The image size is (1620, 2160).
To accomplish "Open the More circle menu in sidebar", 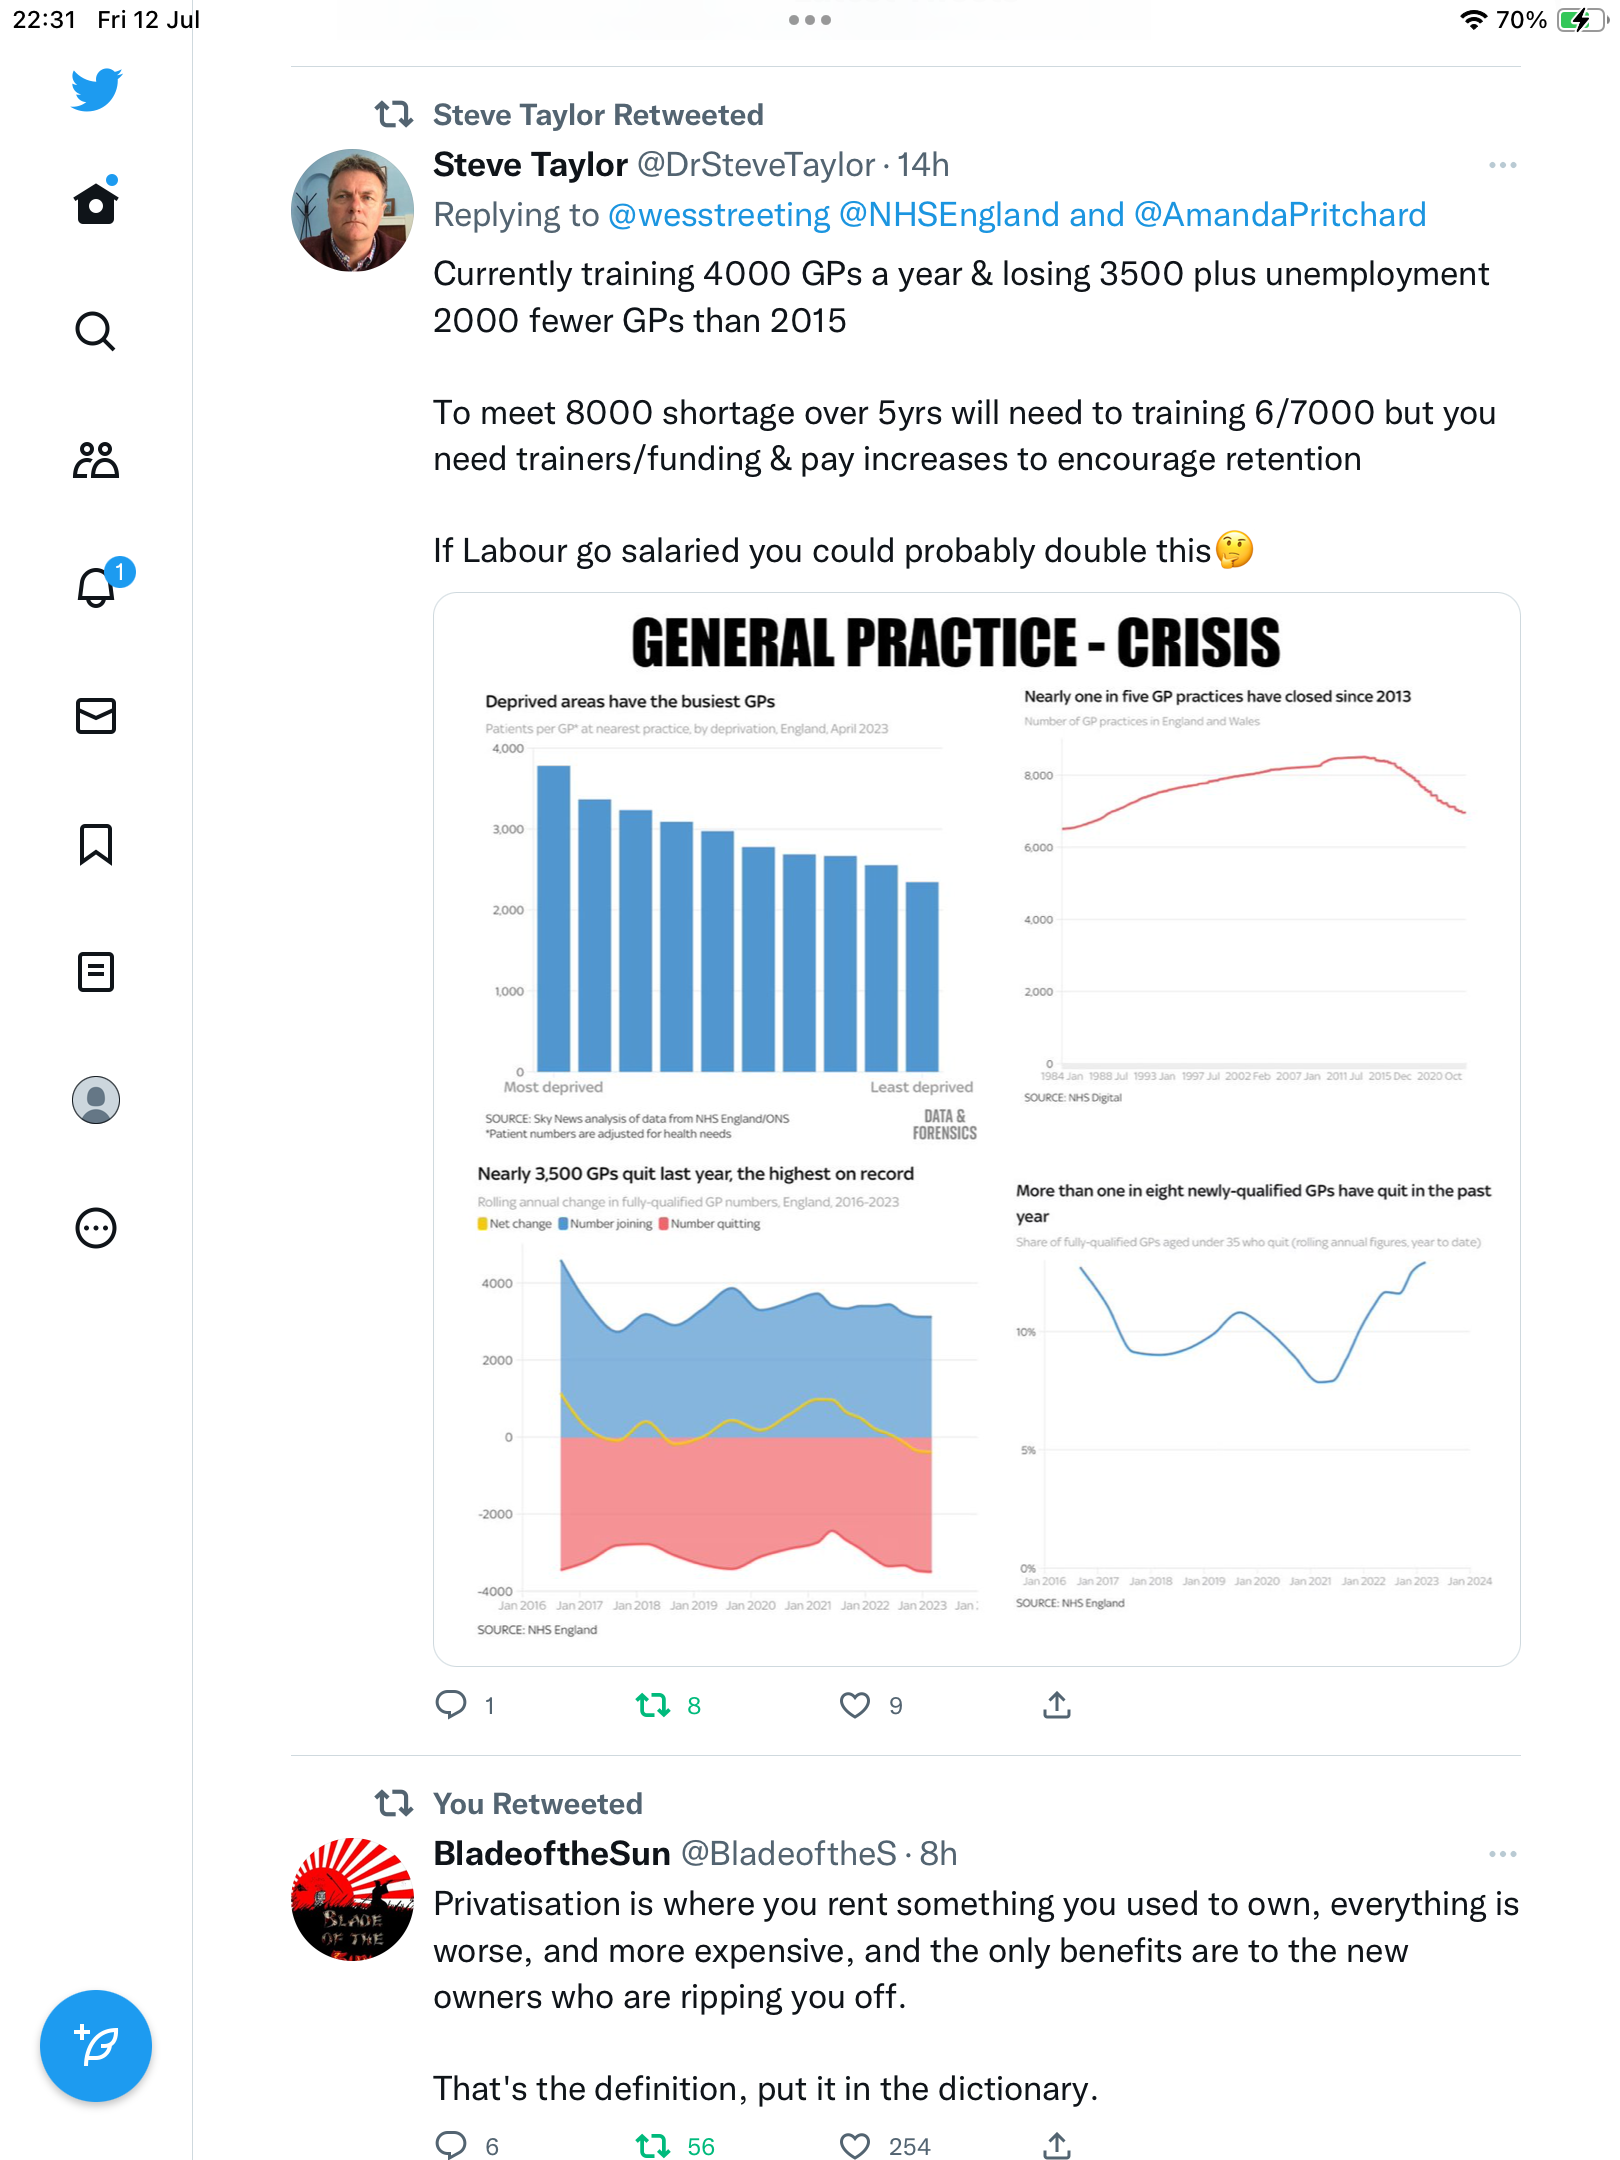I will [x=96, y=1228].
